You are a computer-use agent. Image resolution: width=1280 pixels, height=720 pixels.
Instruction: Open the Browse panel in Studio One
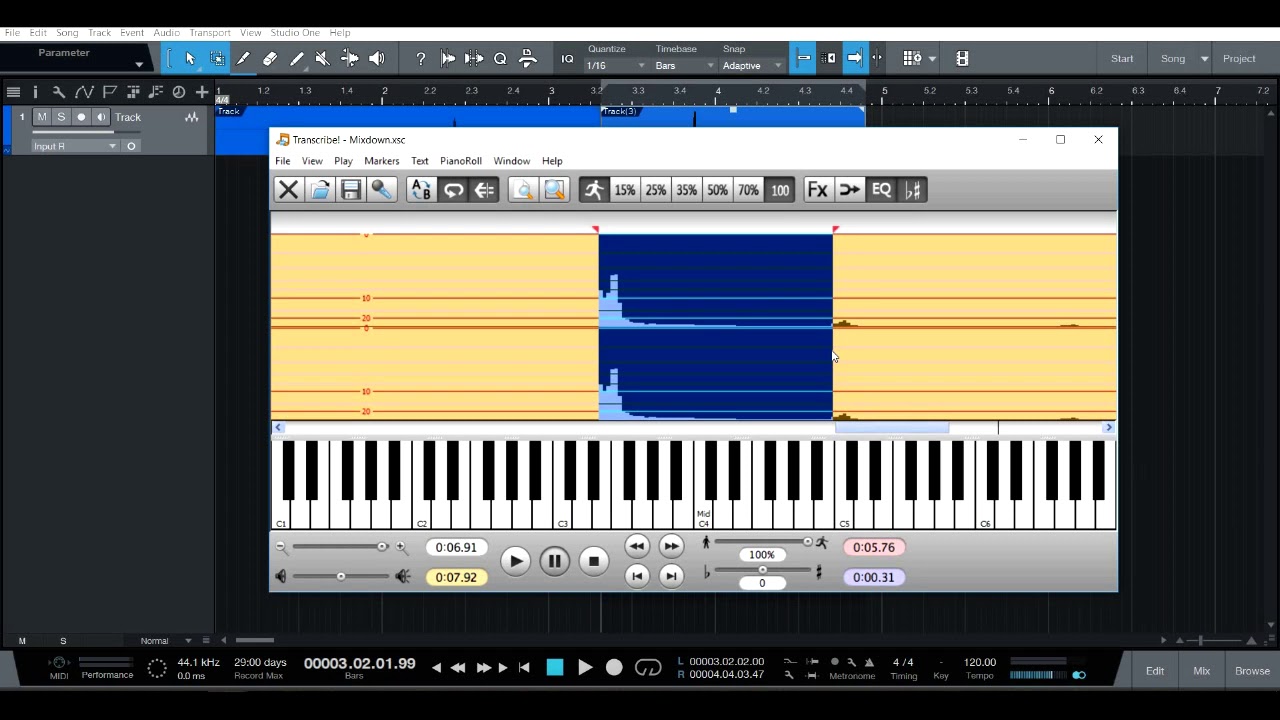pyautogui.click(x=1252, y=671)
